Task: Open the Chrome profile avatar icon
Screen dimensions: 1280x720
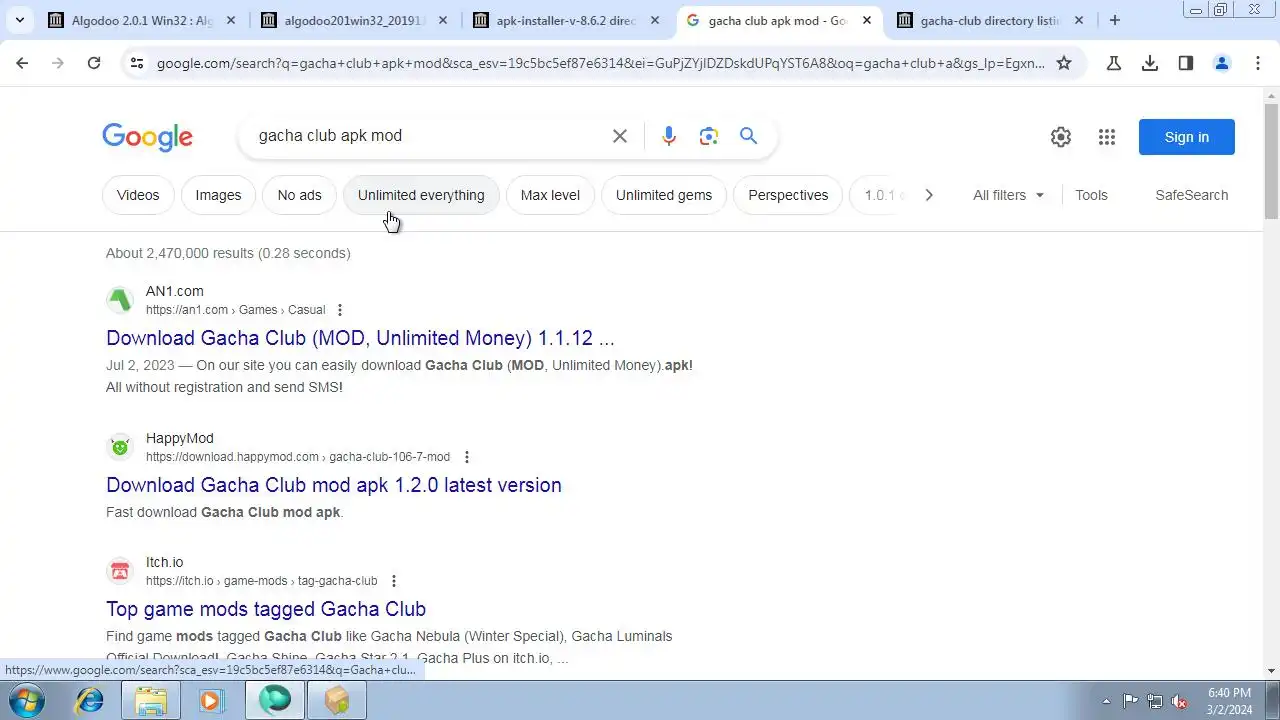Action: tap(1221, 63)
